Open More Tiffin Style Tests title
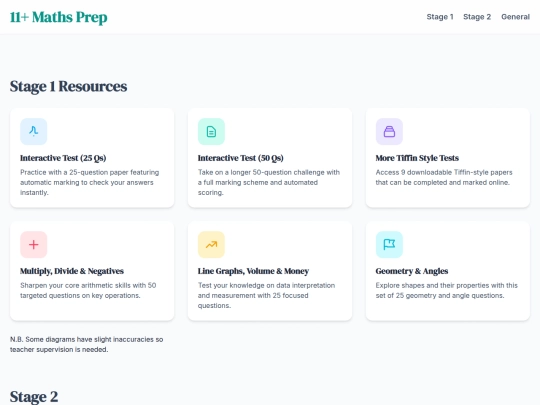The width and height of the screenshot is (540, 405). click(x=417, y=158)
